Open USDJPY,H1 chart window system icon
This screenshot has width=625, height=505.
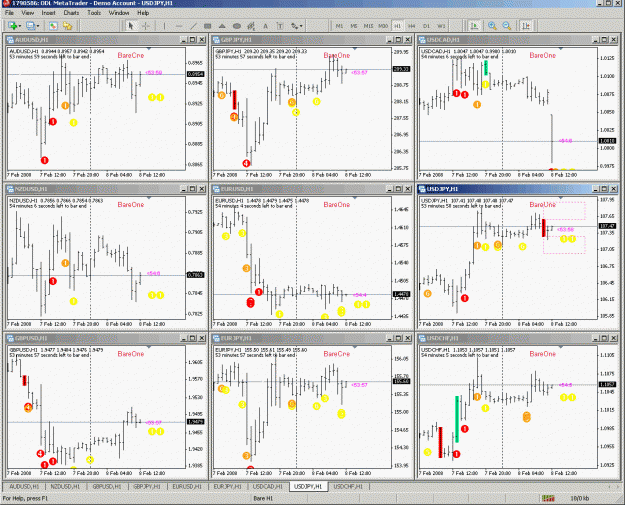[422, 189]
